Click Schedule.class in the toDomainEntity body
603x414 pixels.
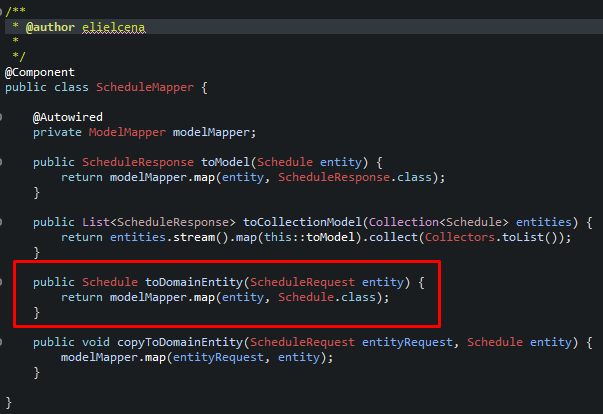327,297
